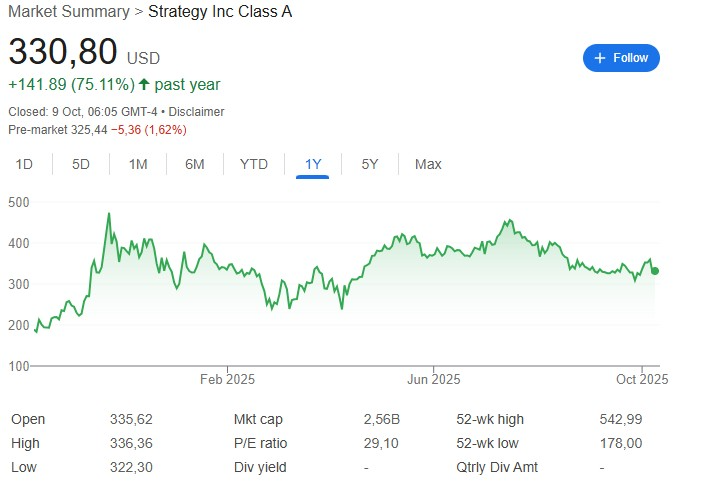
Task: Click the Feb 2025 axis label
Action: pos(227,379)
